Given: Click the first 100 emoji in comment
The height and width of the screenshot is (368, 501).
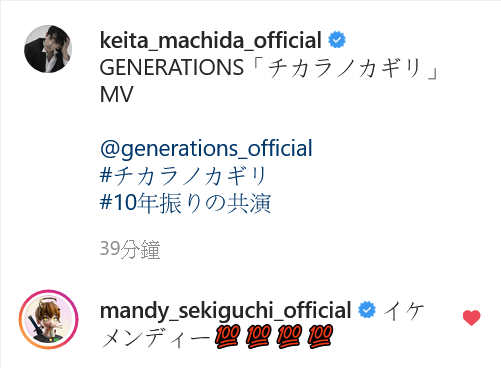Looking at the screenshot, I should point(227,337).
